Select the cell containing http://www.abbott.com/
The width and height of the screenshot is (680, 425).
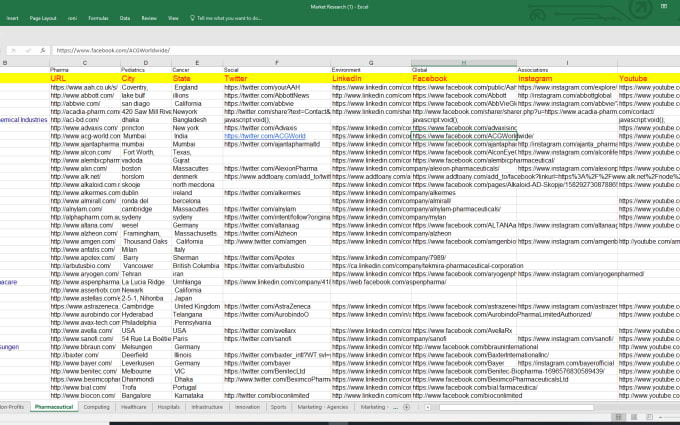coord(85,95)
